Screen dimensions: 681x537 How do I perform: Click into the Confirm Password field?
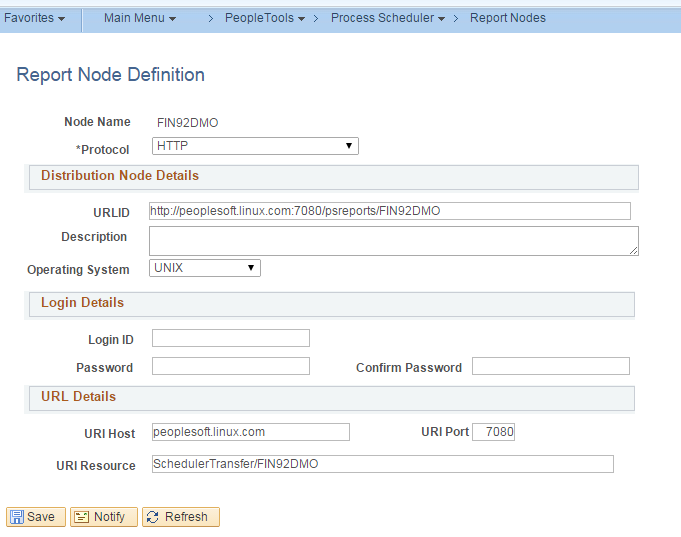coord(551,366)
